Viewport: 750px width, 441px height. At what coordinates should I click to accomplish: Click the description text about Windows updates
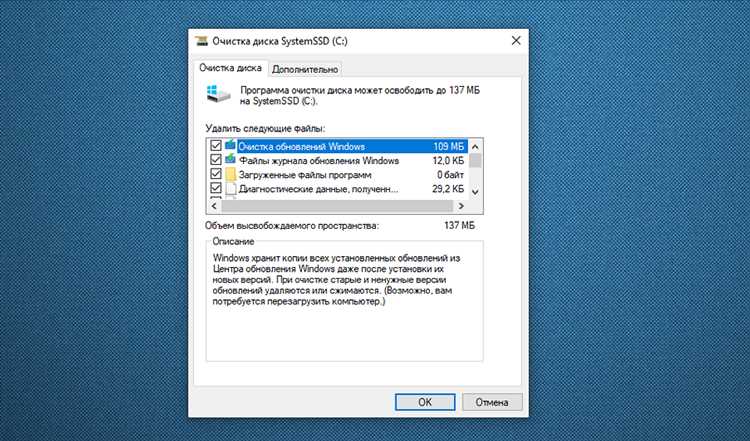336,279
